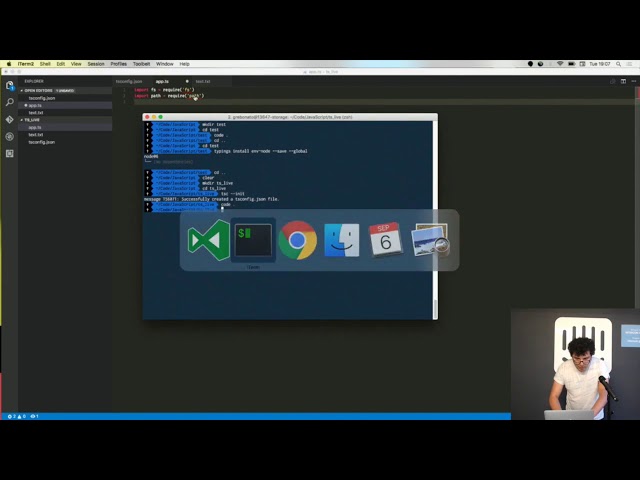The height and width of the screenshot is (480, 640).
Task: Click the 'tsc --init' terminal line
Action: click(233, 194)
